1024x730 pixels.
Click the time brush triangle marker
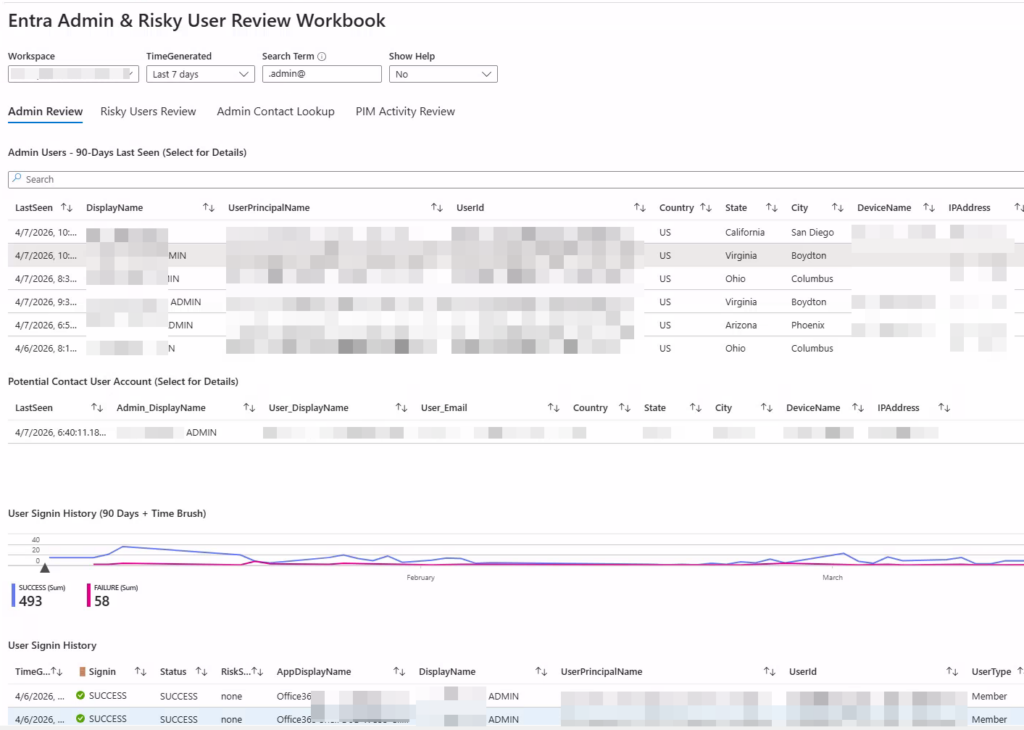[44, 567]
